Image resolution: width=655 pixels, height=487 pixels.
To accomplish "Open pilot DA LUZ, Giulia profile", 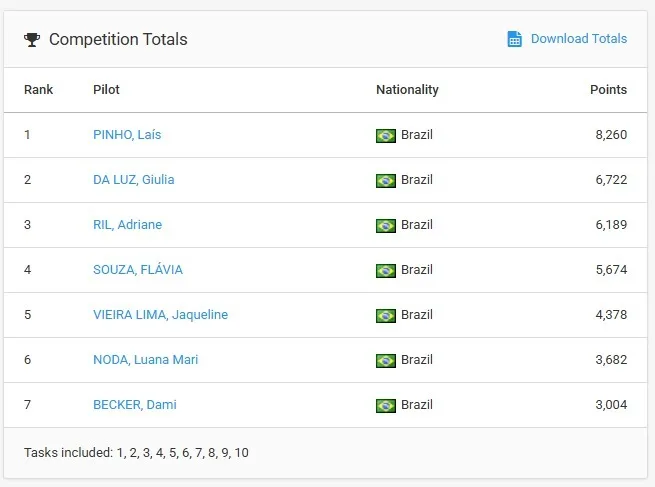I will (x=133, y=180).
